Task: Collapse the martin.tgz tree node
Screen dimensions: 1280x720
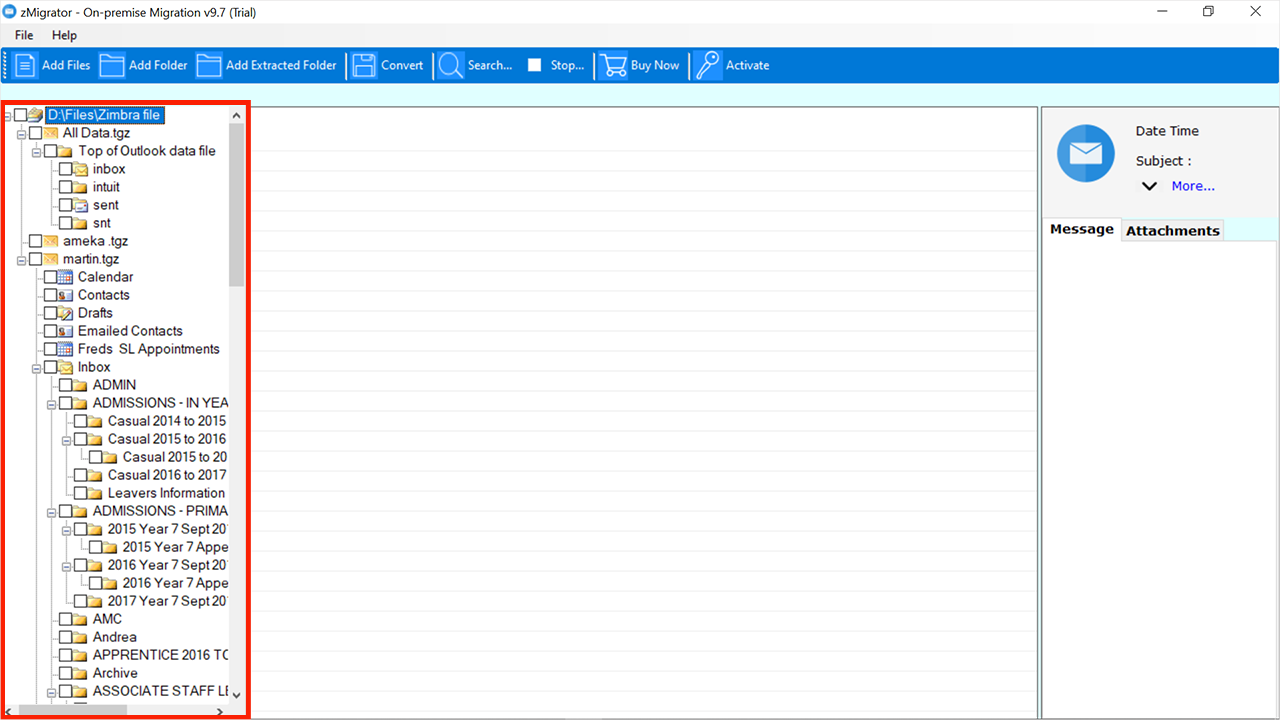Action: pos(21,260)
